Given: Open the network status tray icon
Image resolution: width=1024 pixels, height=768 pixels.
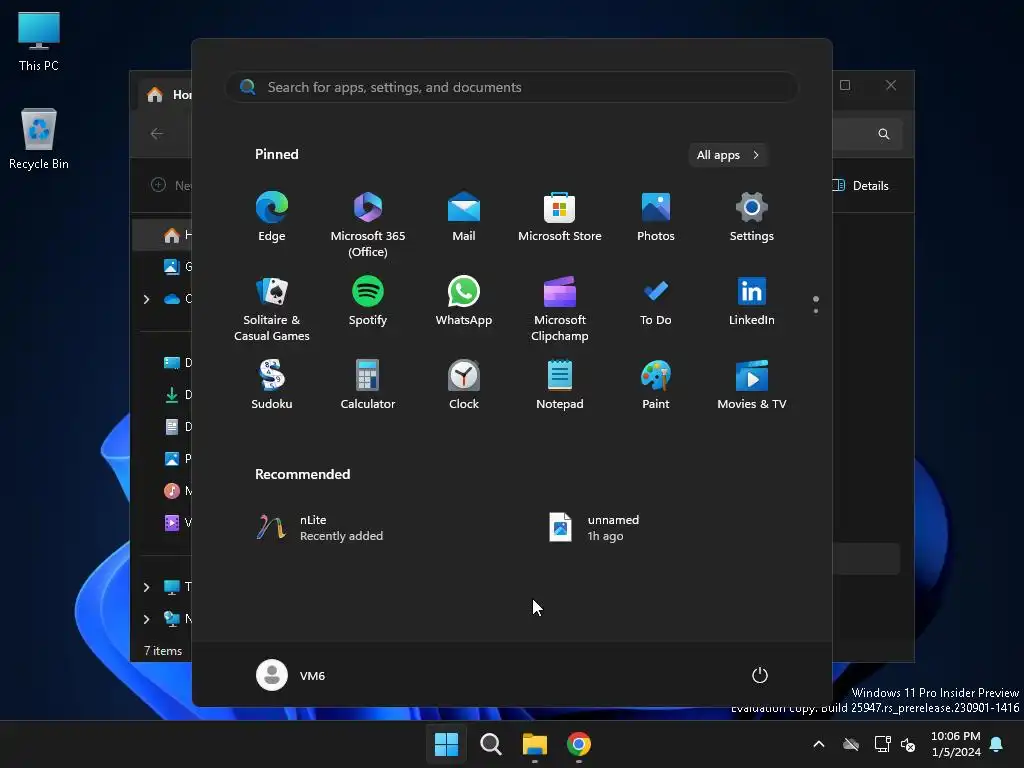Looking at the screenshot, I should tap(882, 744).
